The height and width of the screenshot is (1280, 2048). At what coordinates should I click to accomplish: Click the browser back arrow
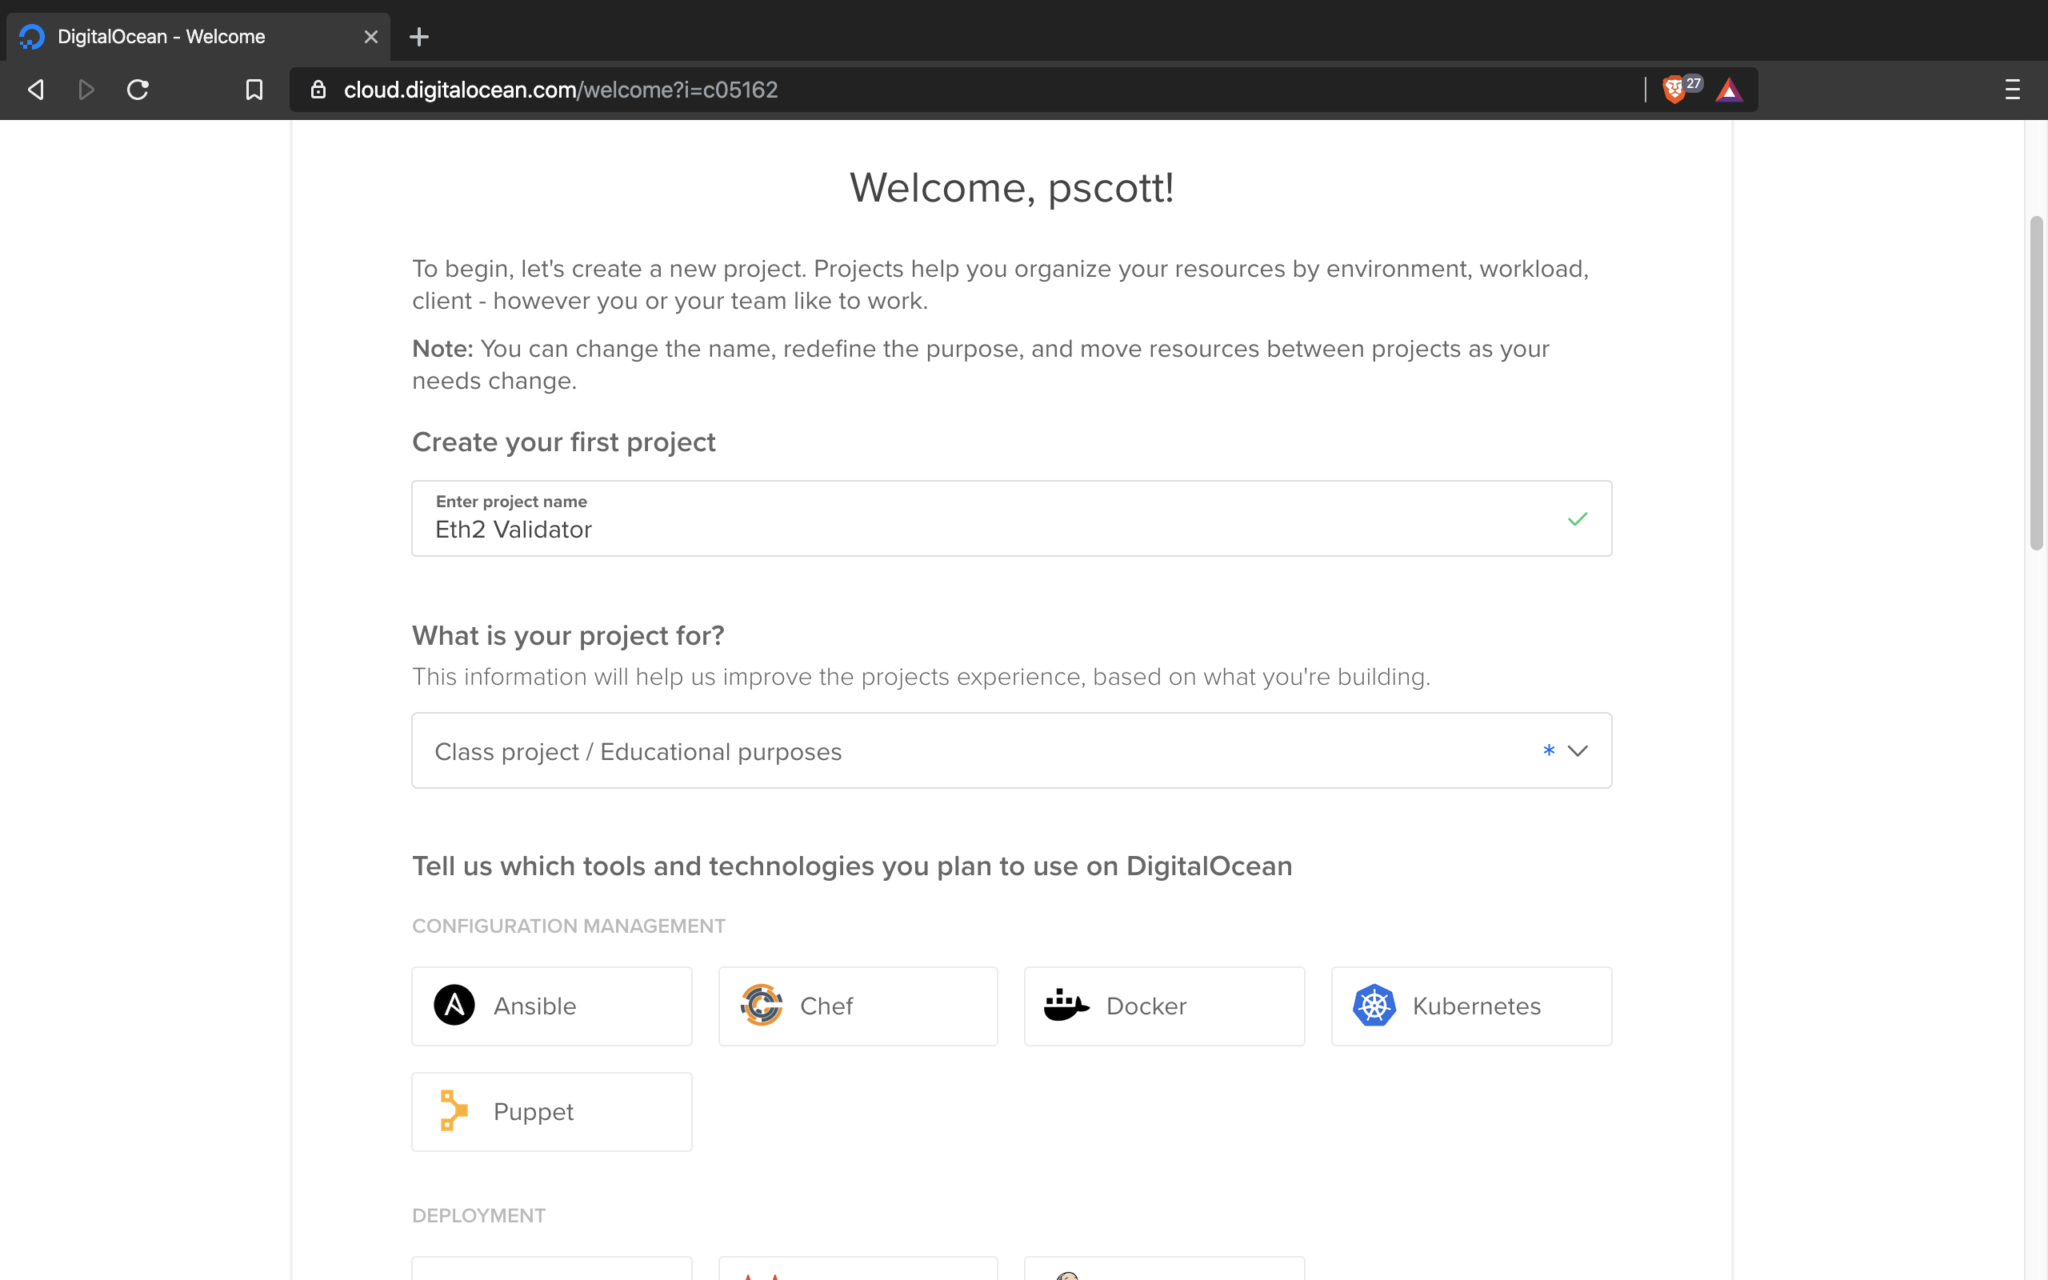tap(36, 90)
